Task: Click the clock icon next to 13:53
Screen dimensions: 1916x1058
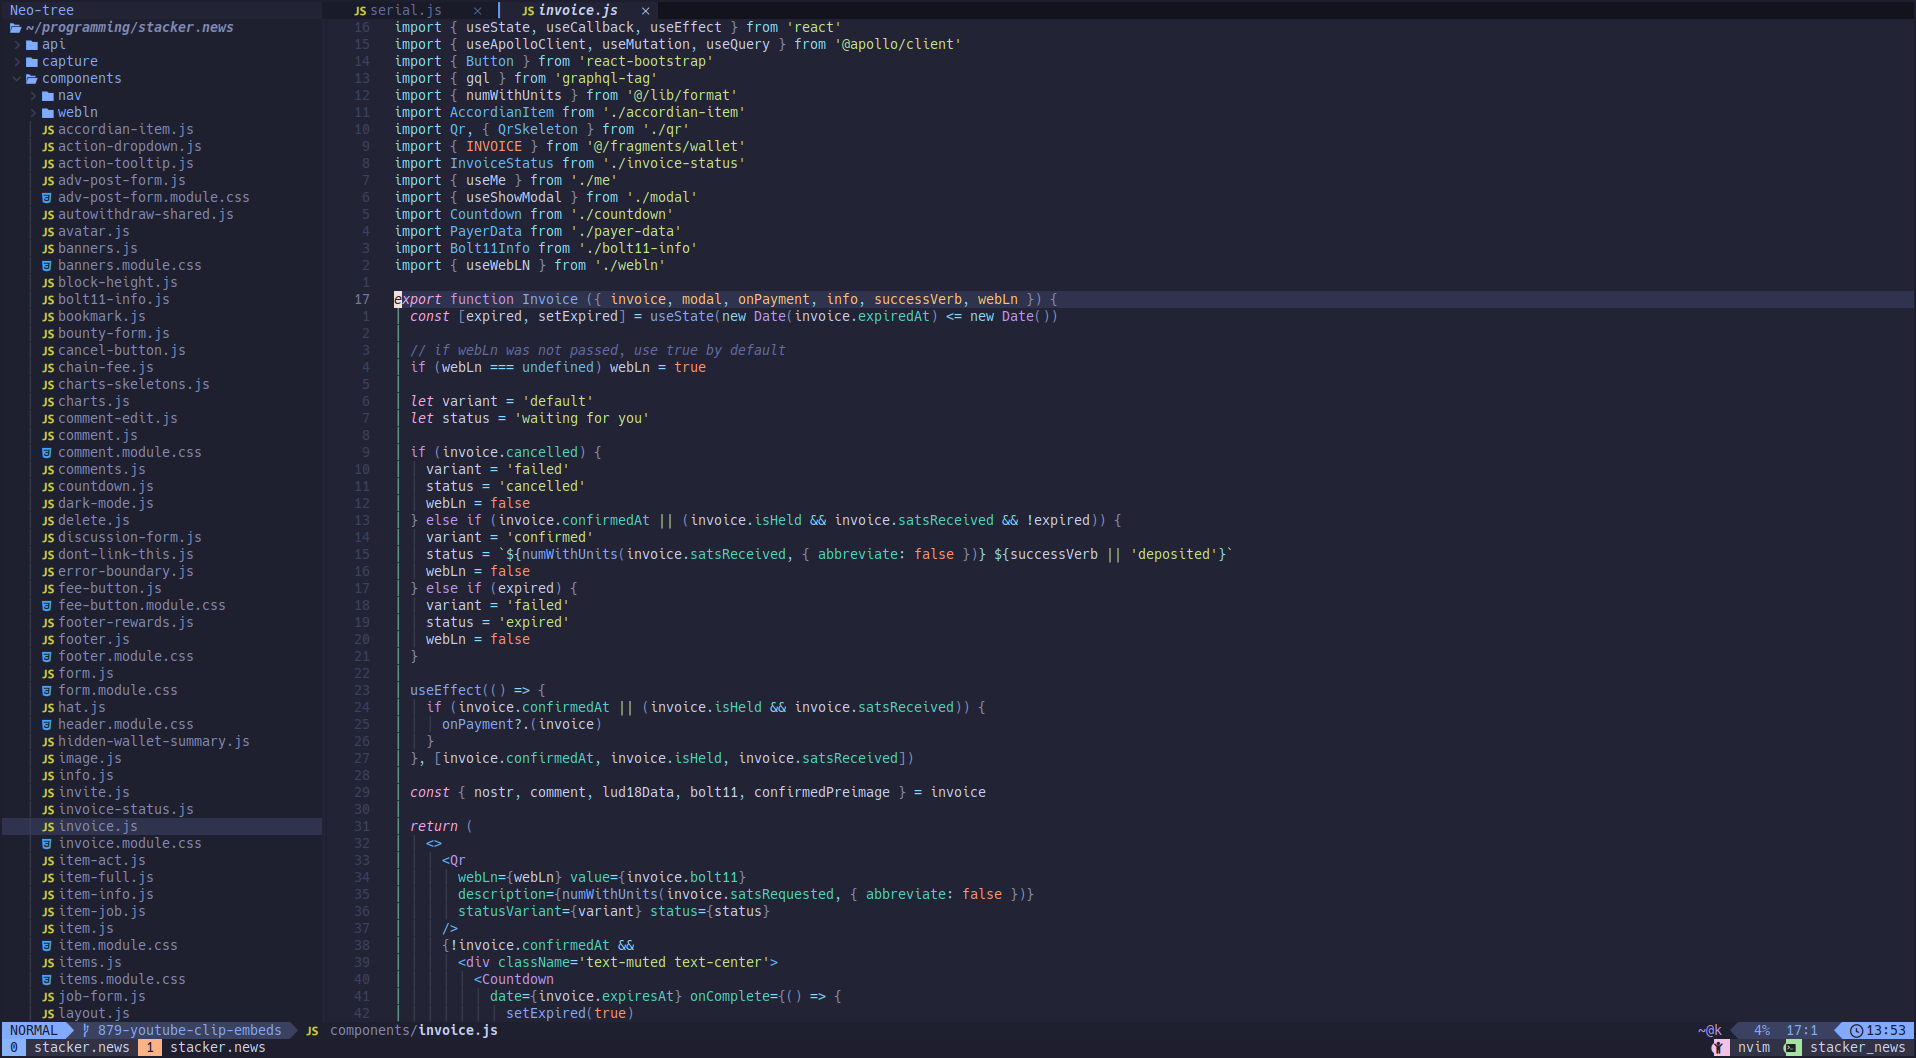Action: (1856, 1031)
